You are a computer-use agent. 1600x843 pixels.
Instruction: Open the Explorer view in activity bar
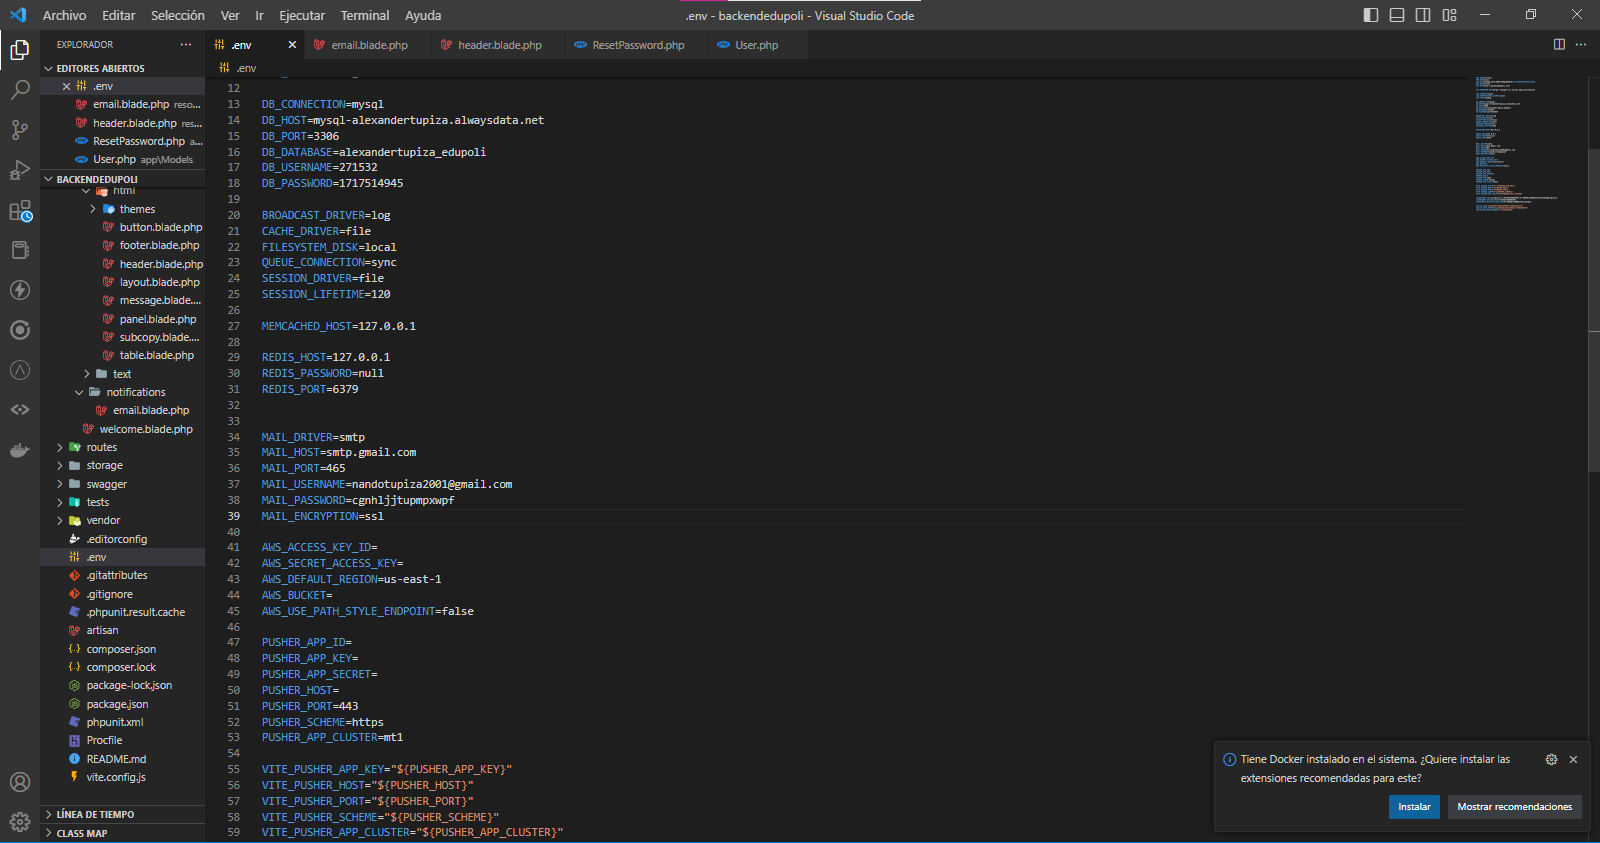pos(20,50)
